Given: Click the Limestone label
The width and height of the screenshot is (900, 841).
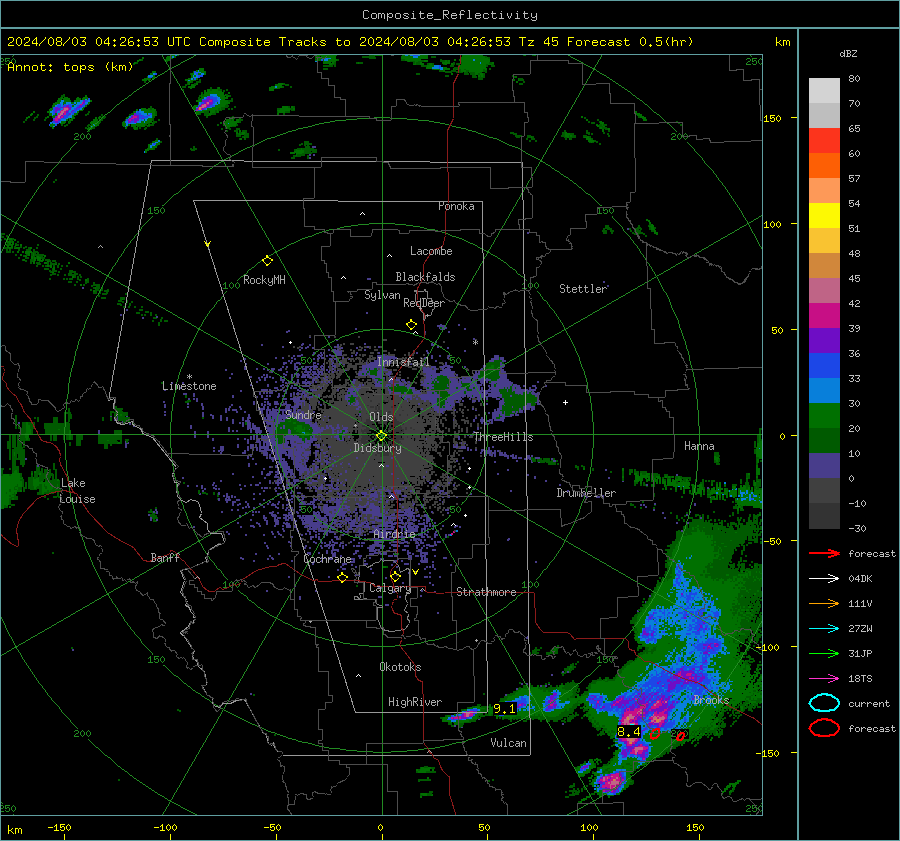Looking at the screenshot, I should (189, 386).
